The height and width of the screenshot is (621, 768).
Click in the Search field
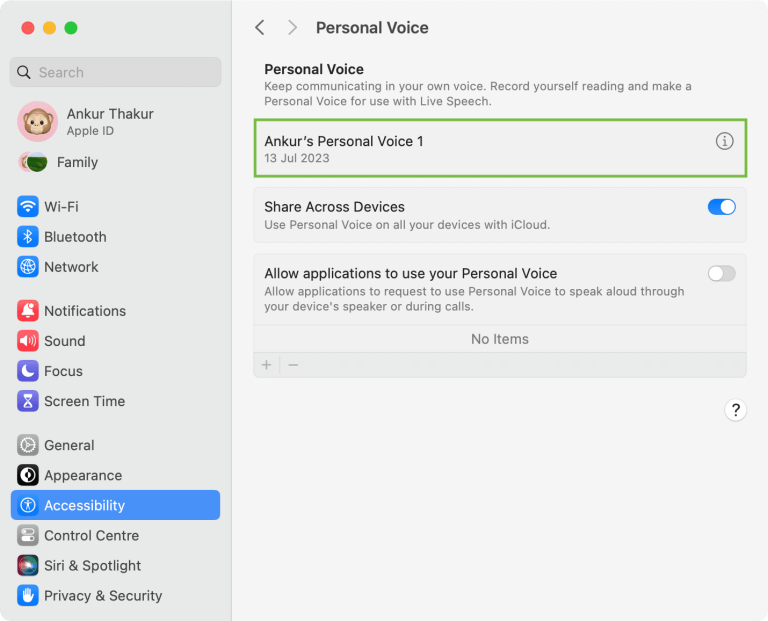click(x=116, y=72)
